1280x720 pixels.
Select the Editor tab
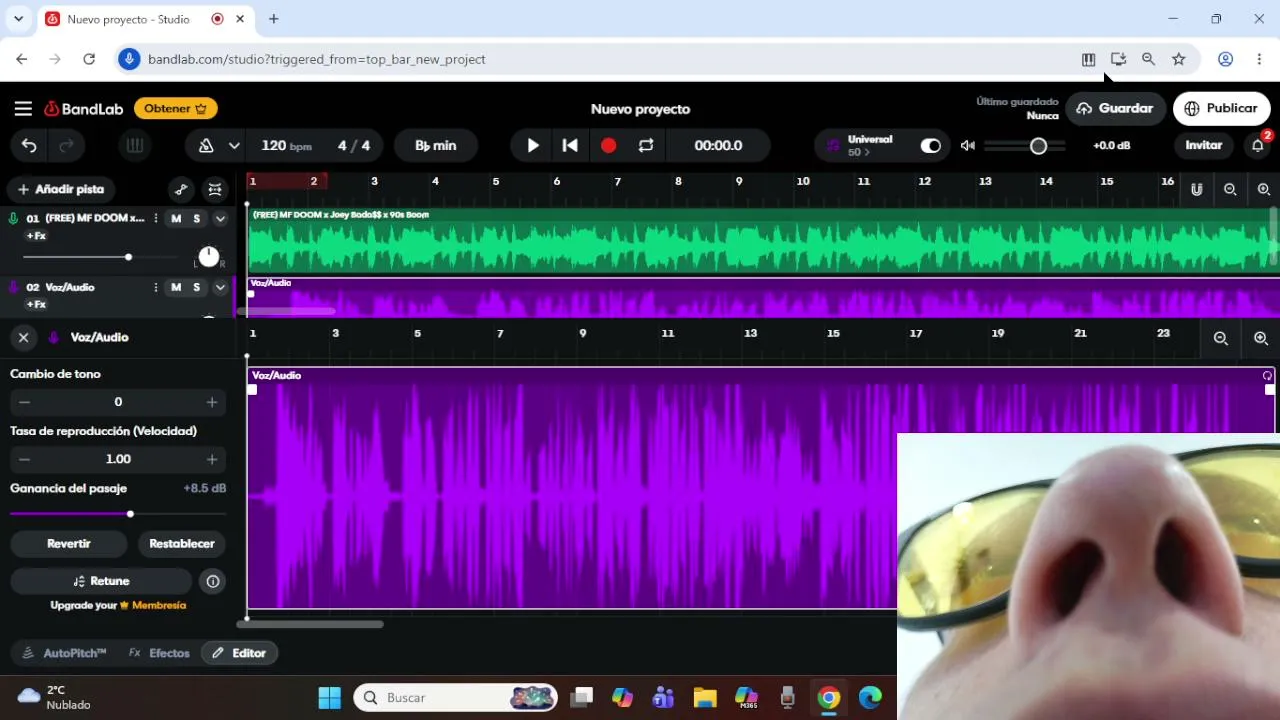tap(240, 653)
